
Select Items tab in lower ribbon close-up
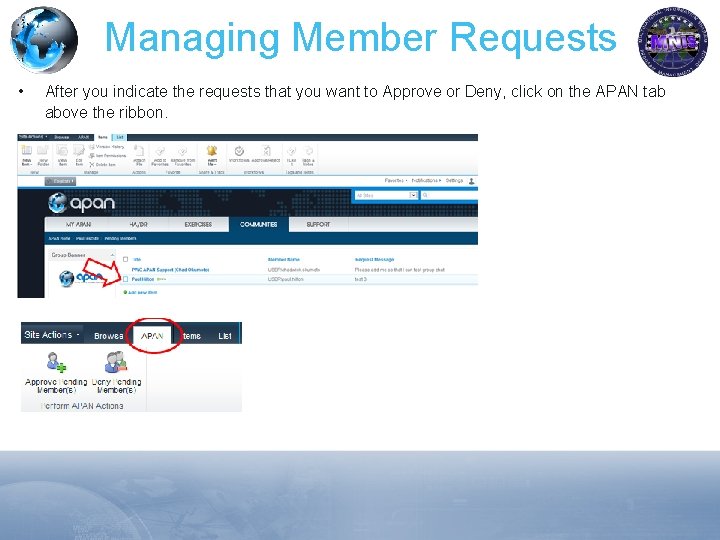pos(191,336)
